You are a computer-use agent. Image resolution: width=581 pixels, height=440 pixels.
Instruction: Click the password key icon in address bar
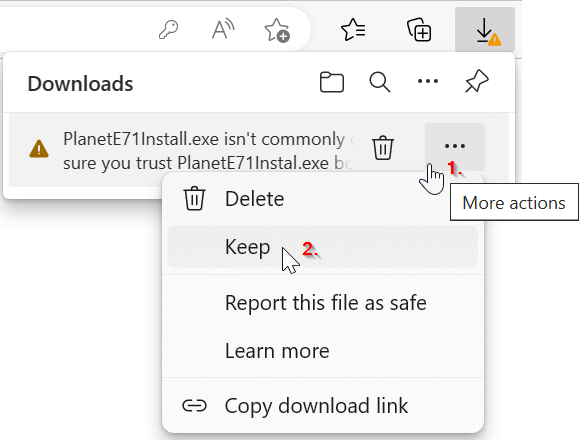tap(169, 30)
